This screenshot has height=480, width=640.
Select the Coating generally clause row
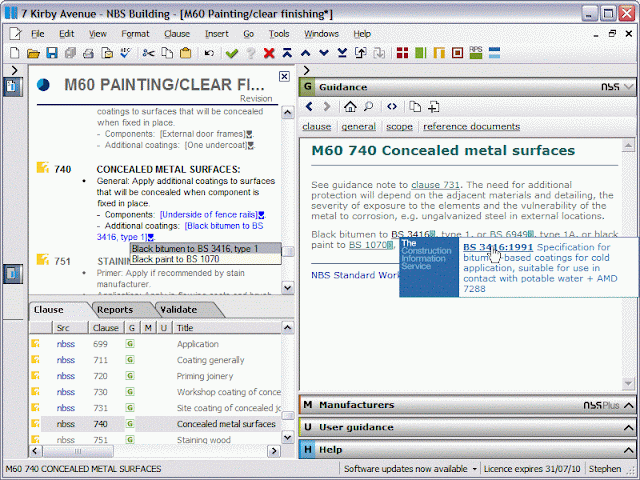tap(155, 360)
